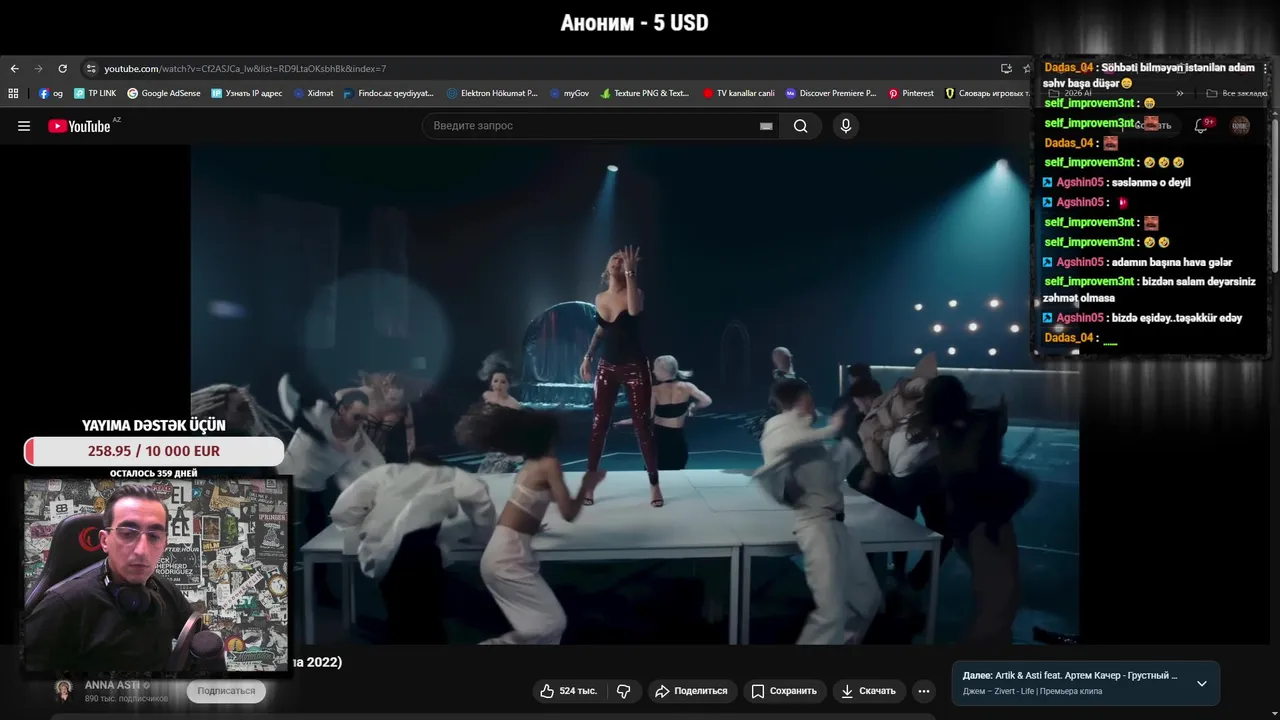Open more actions three-dot menu

[x=924, y=691]
